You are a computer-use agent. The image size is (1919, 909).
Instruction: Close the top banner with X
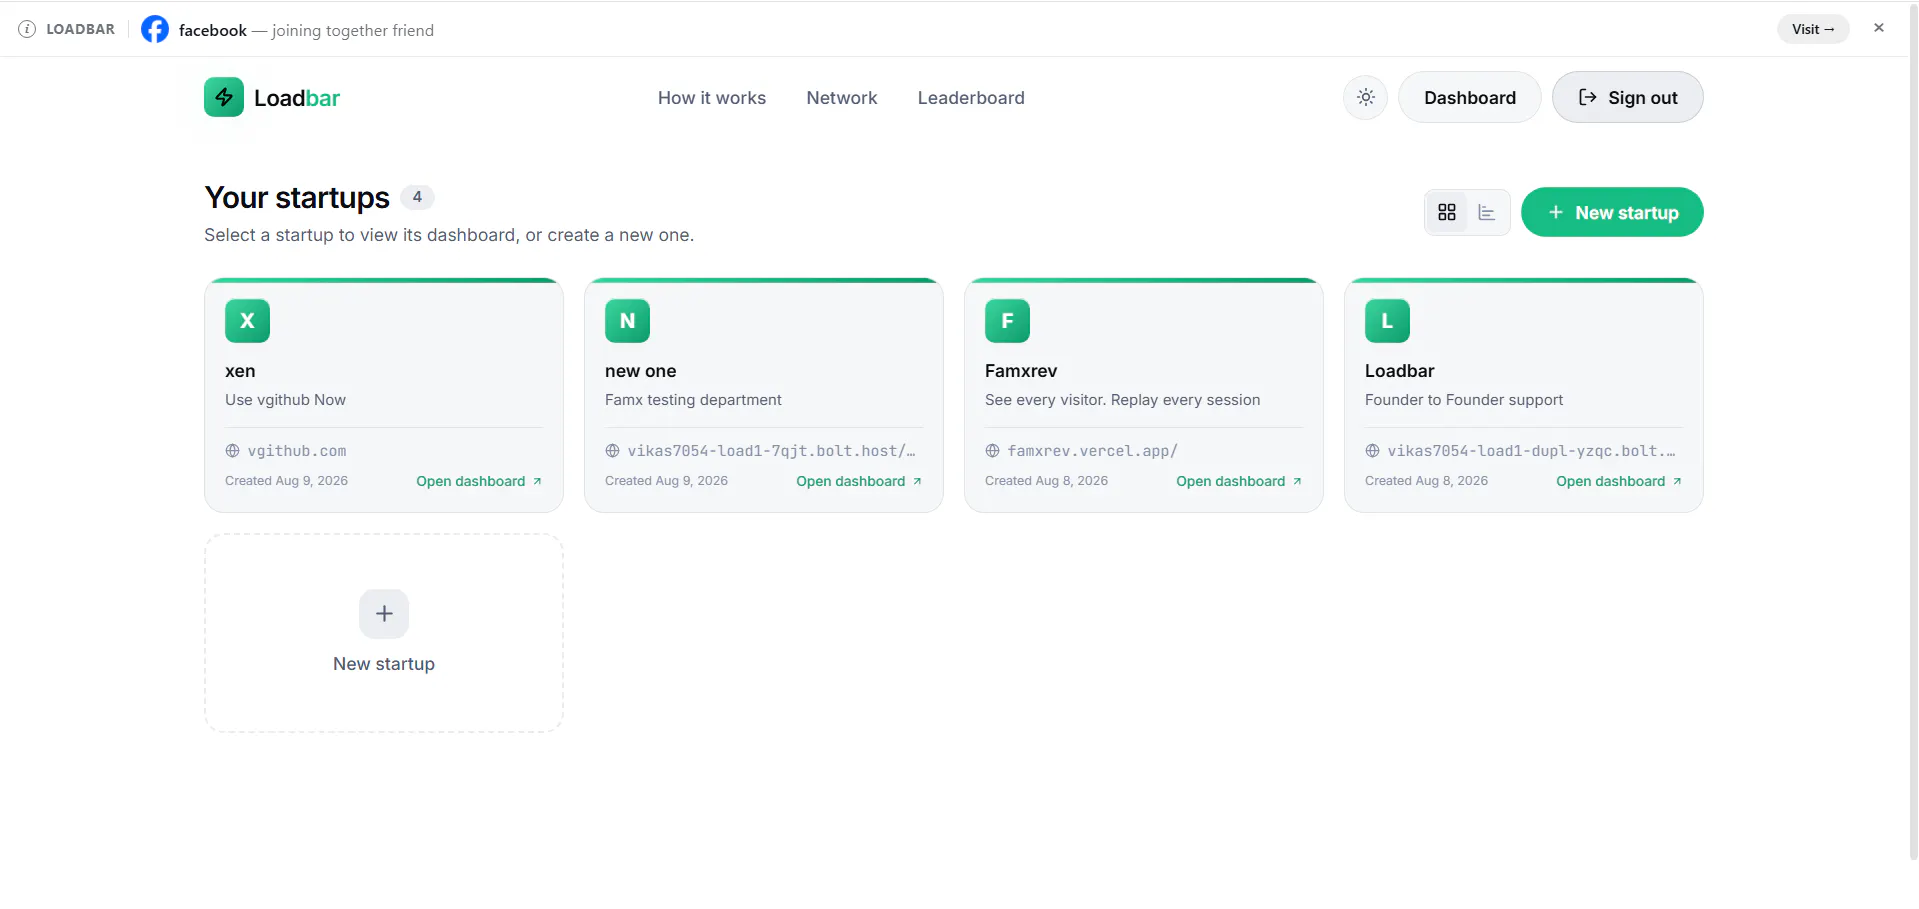coord(1879,28)
